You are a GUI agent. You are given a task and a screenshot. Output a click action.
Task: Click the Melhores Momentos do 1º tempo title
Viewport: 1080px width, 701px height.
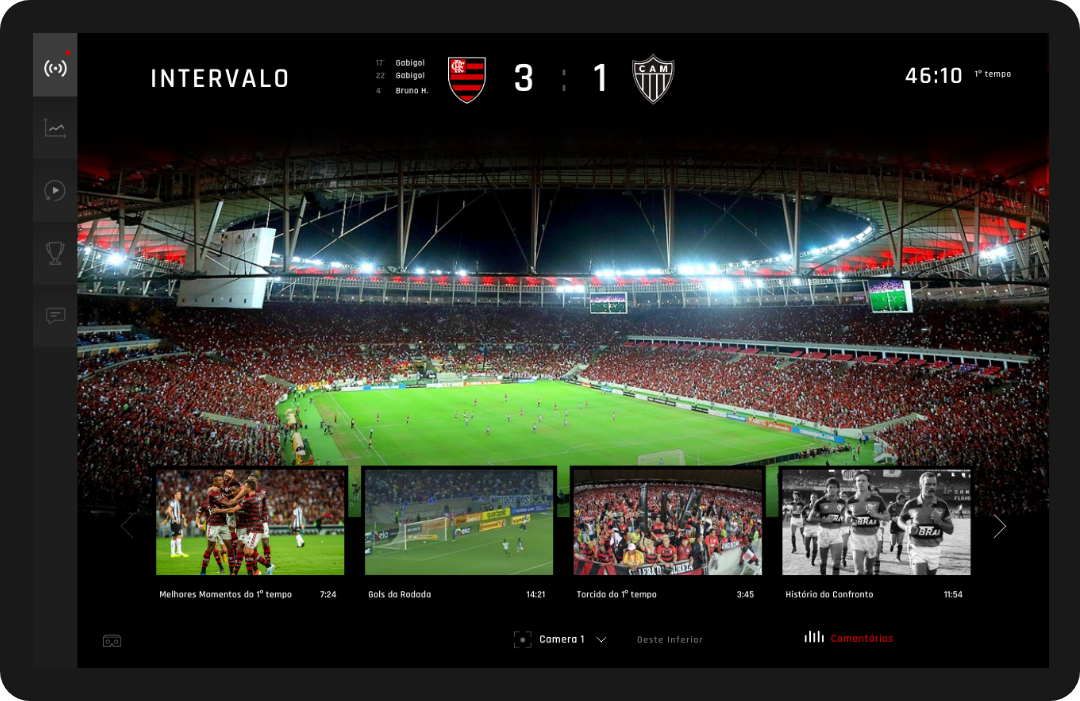(x=225, y=594)
